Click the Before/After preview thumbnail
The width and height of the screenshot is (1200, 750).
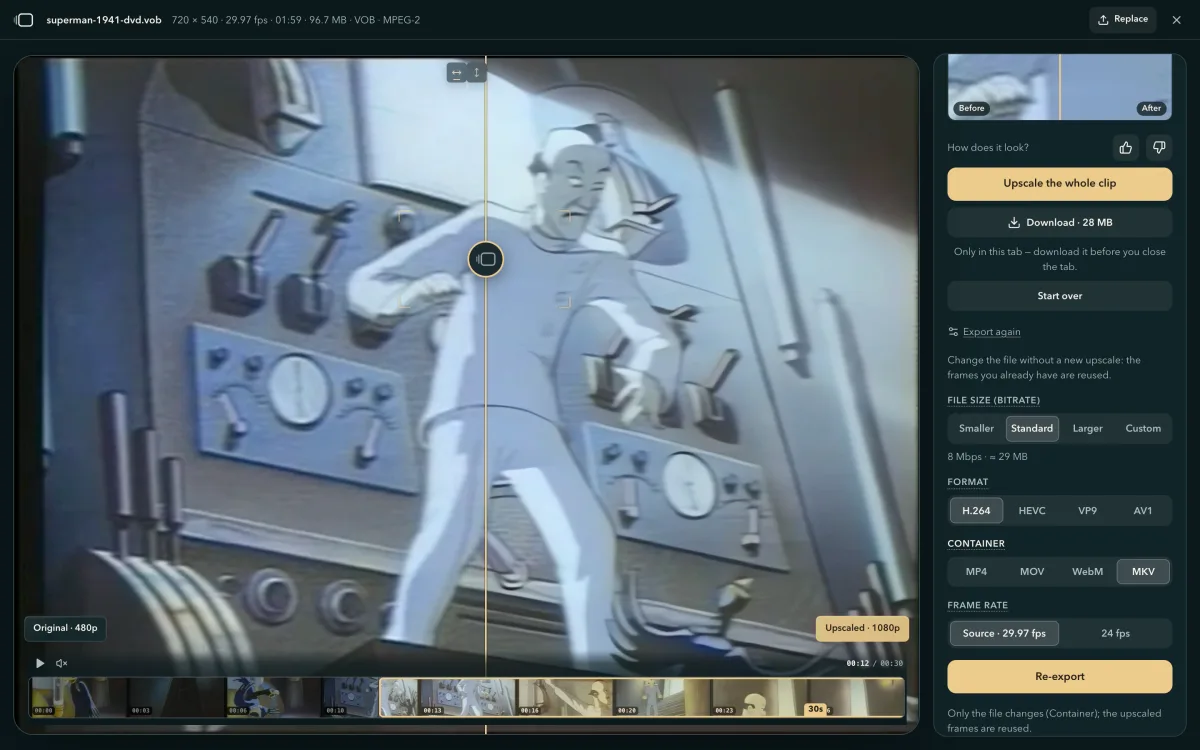pyautogui.click(x=1060, y=87)
